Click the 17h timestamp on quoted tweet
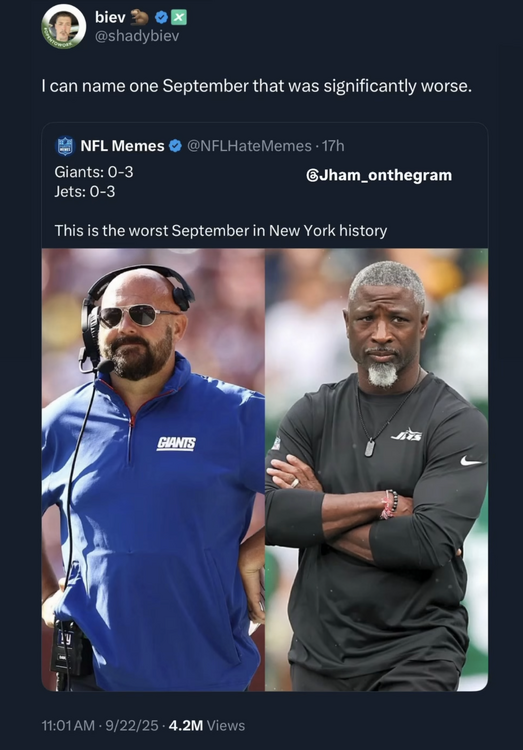 click(333, 146)
